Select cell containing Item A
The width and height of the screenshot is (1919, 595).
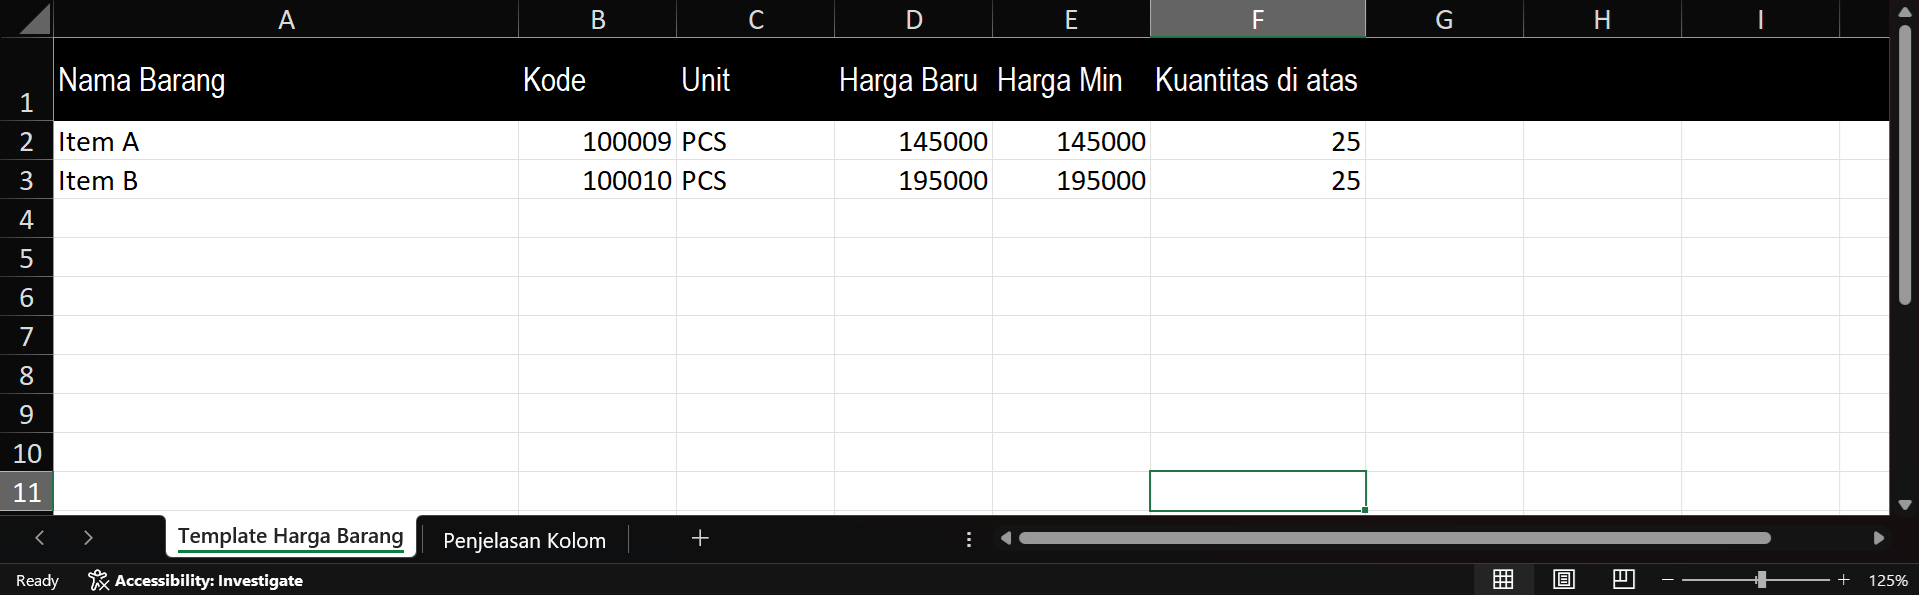(x=285, y=142)
